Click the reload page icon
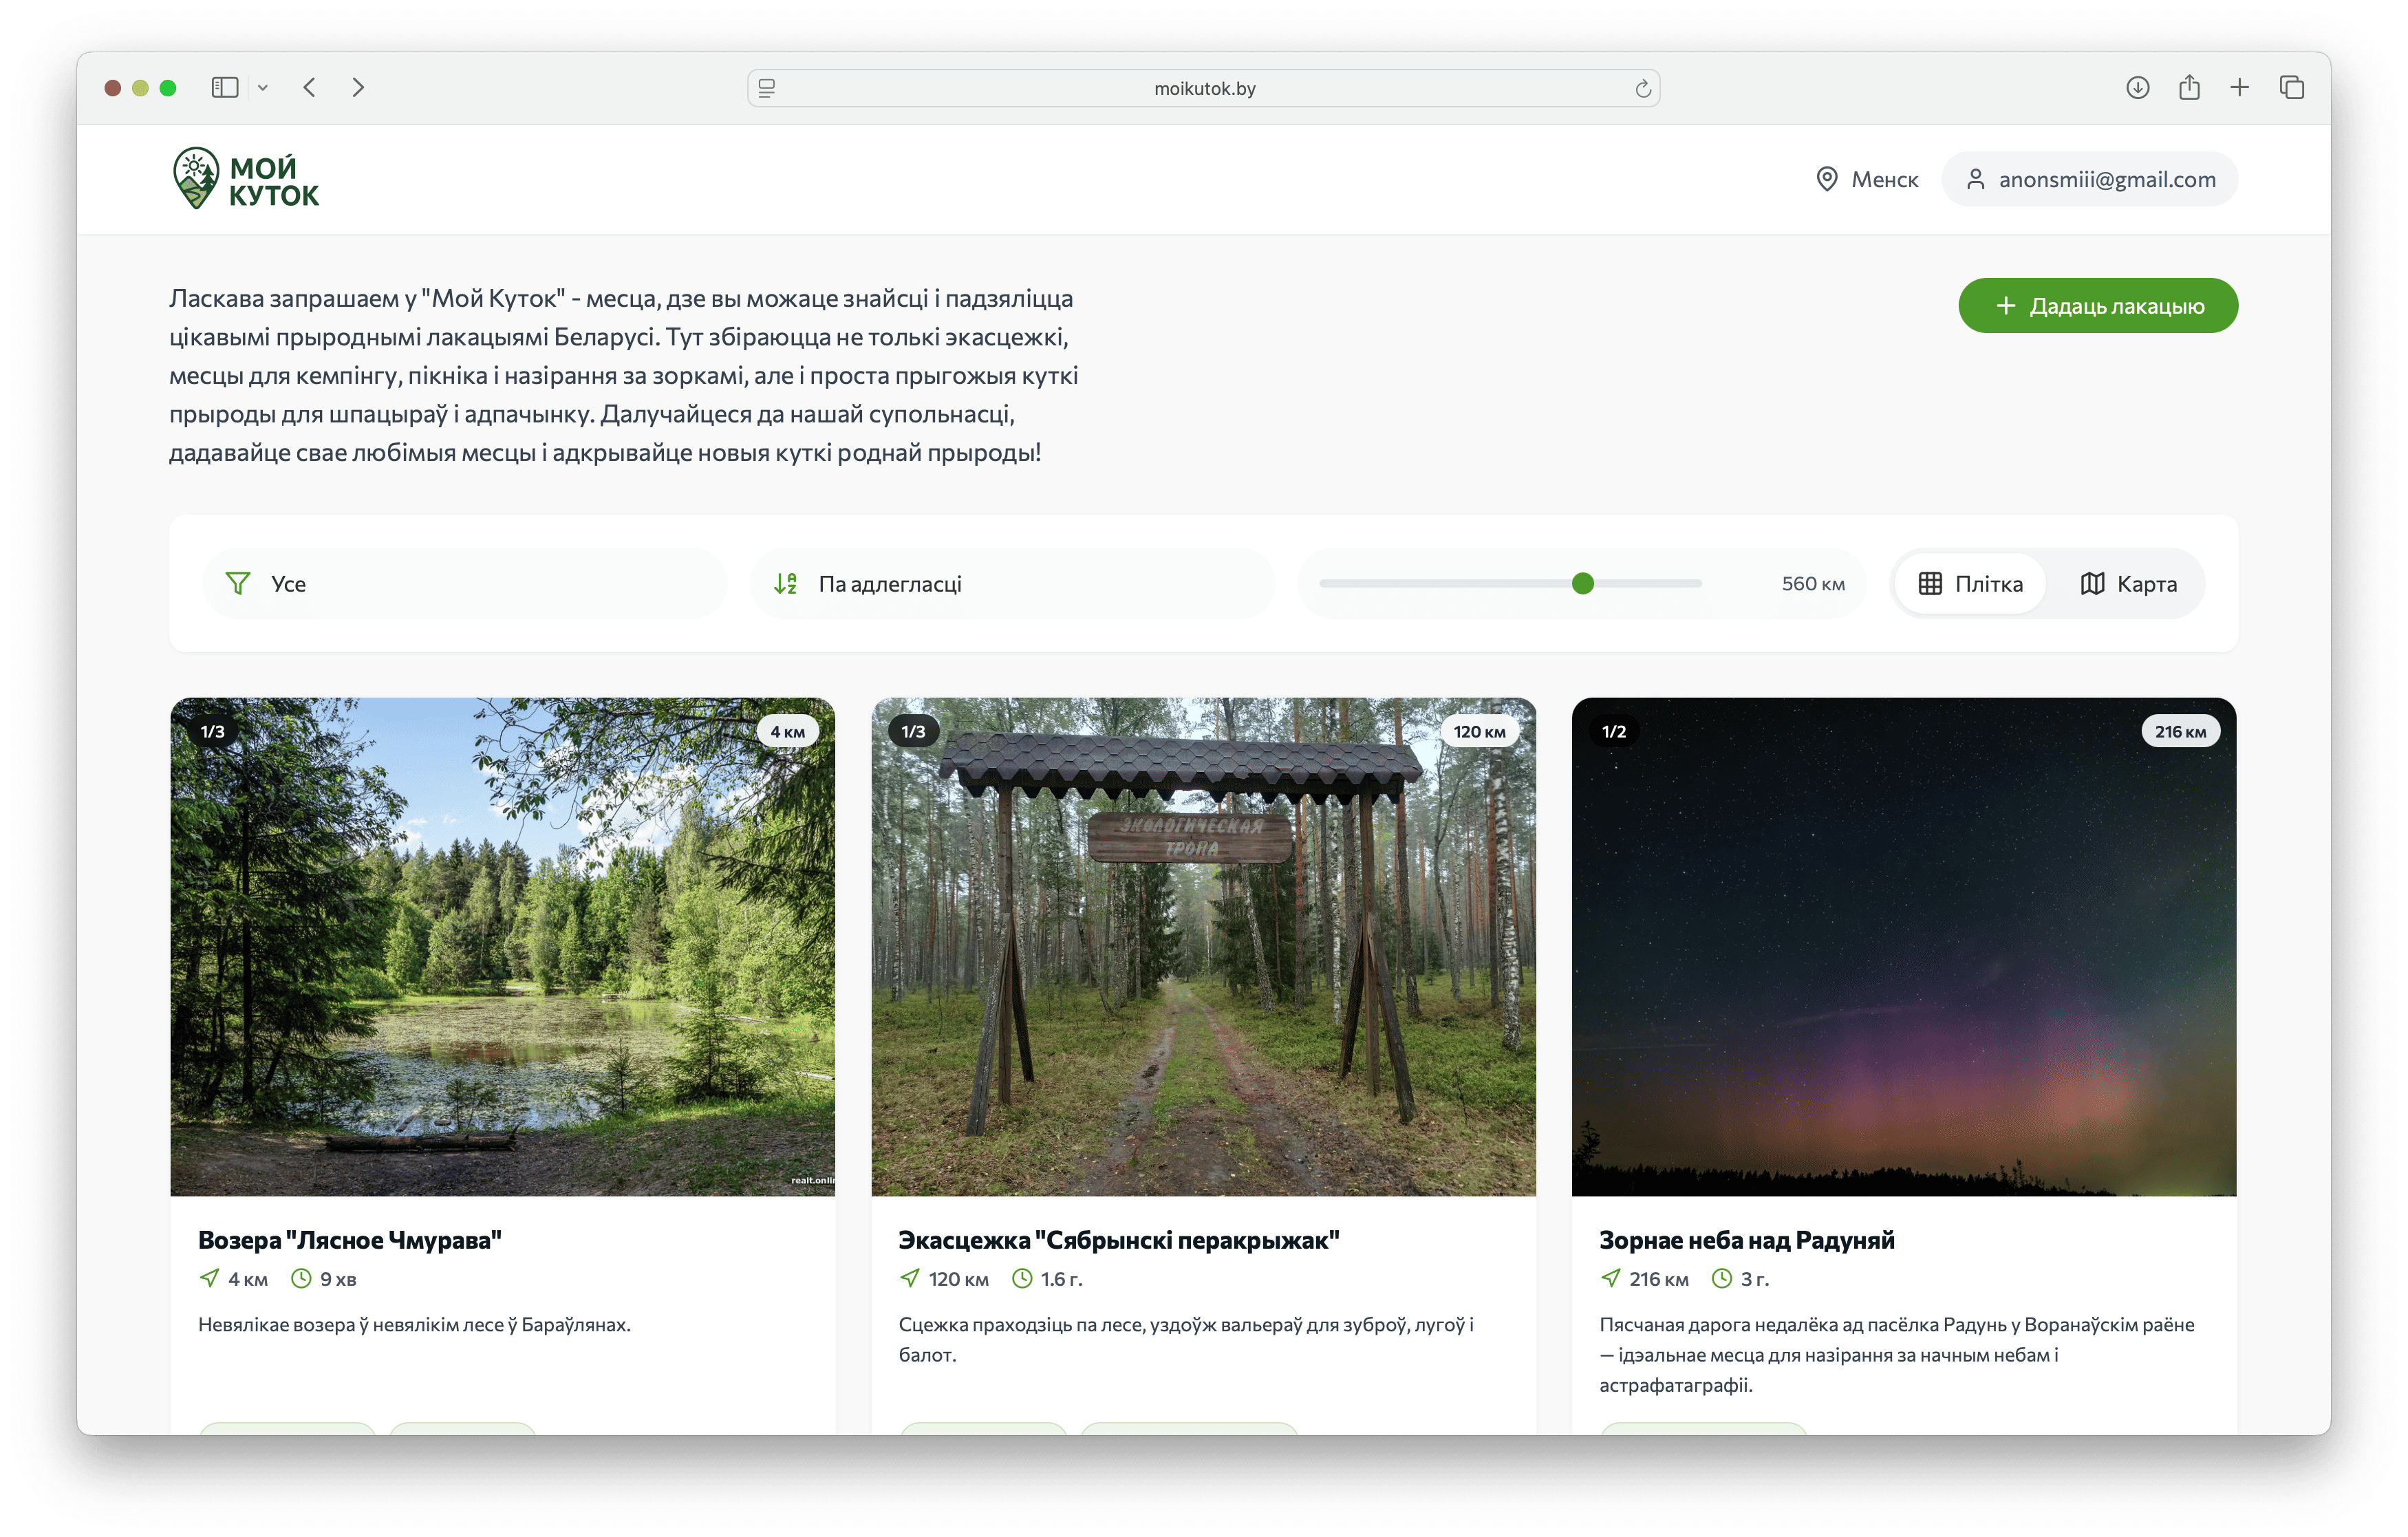 click(x=1642, y=89)
